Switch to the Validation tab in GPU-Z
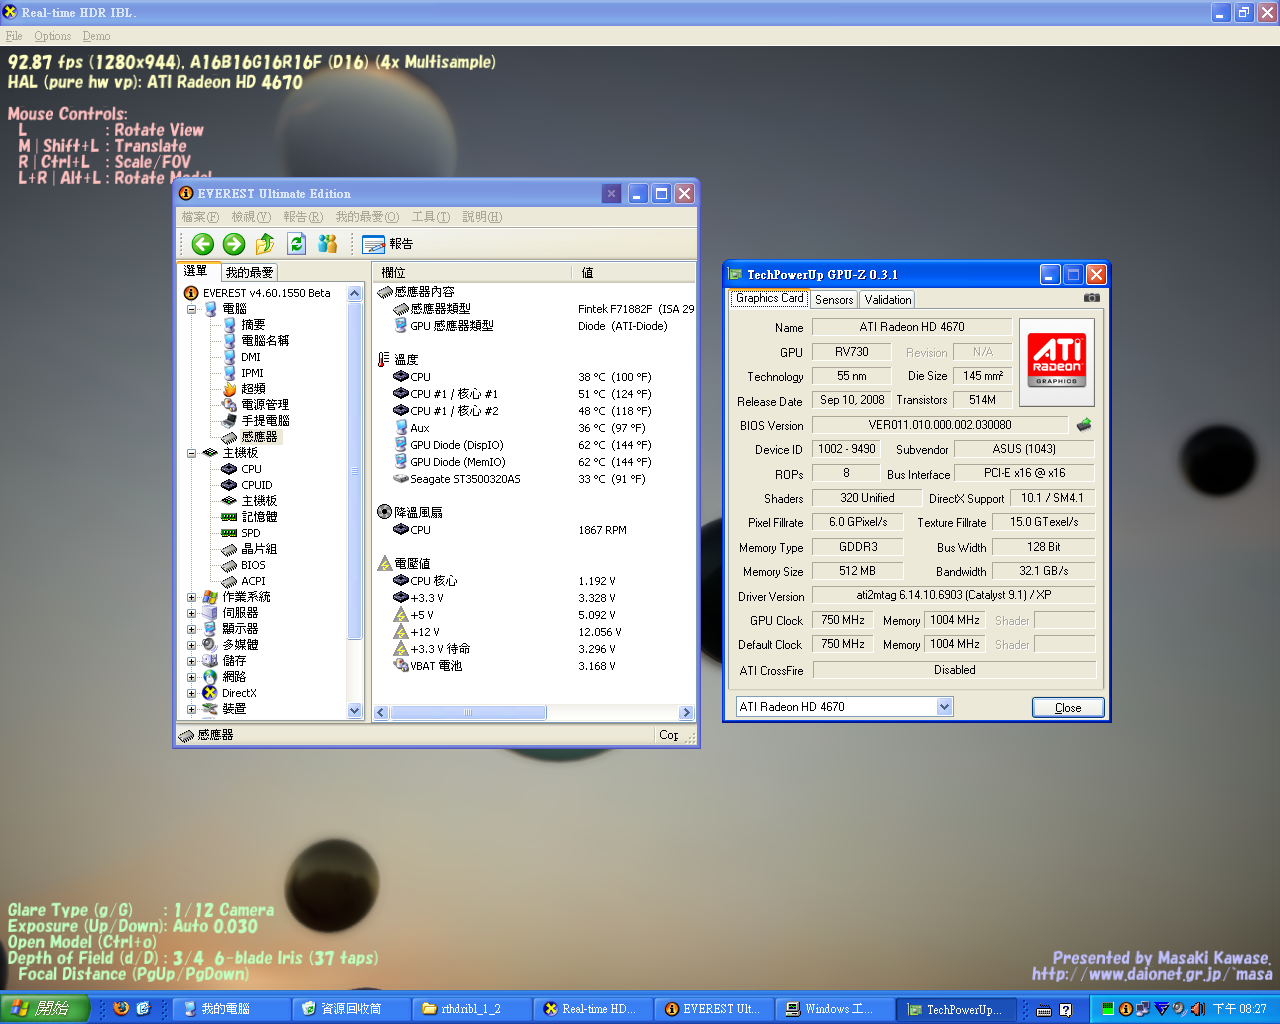The image size is (1280, 1024). coord(888,300)
